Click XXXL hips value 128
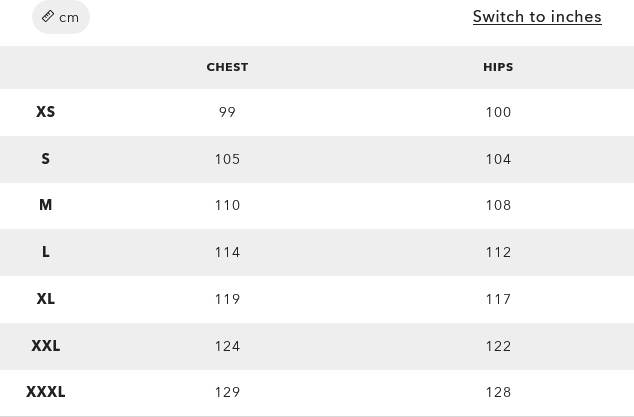This screenshot has width=634, height=417. point(498,392)
